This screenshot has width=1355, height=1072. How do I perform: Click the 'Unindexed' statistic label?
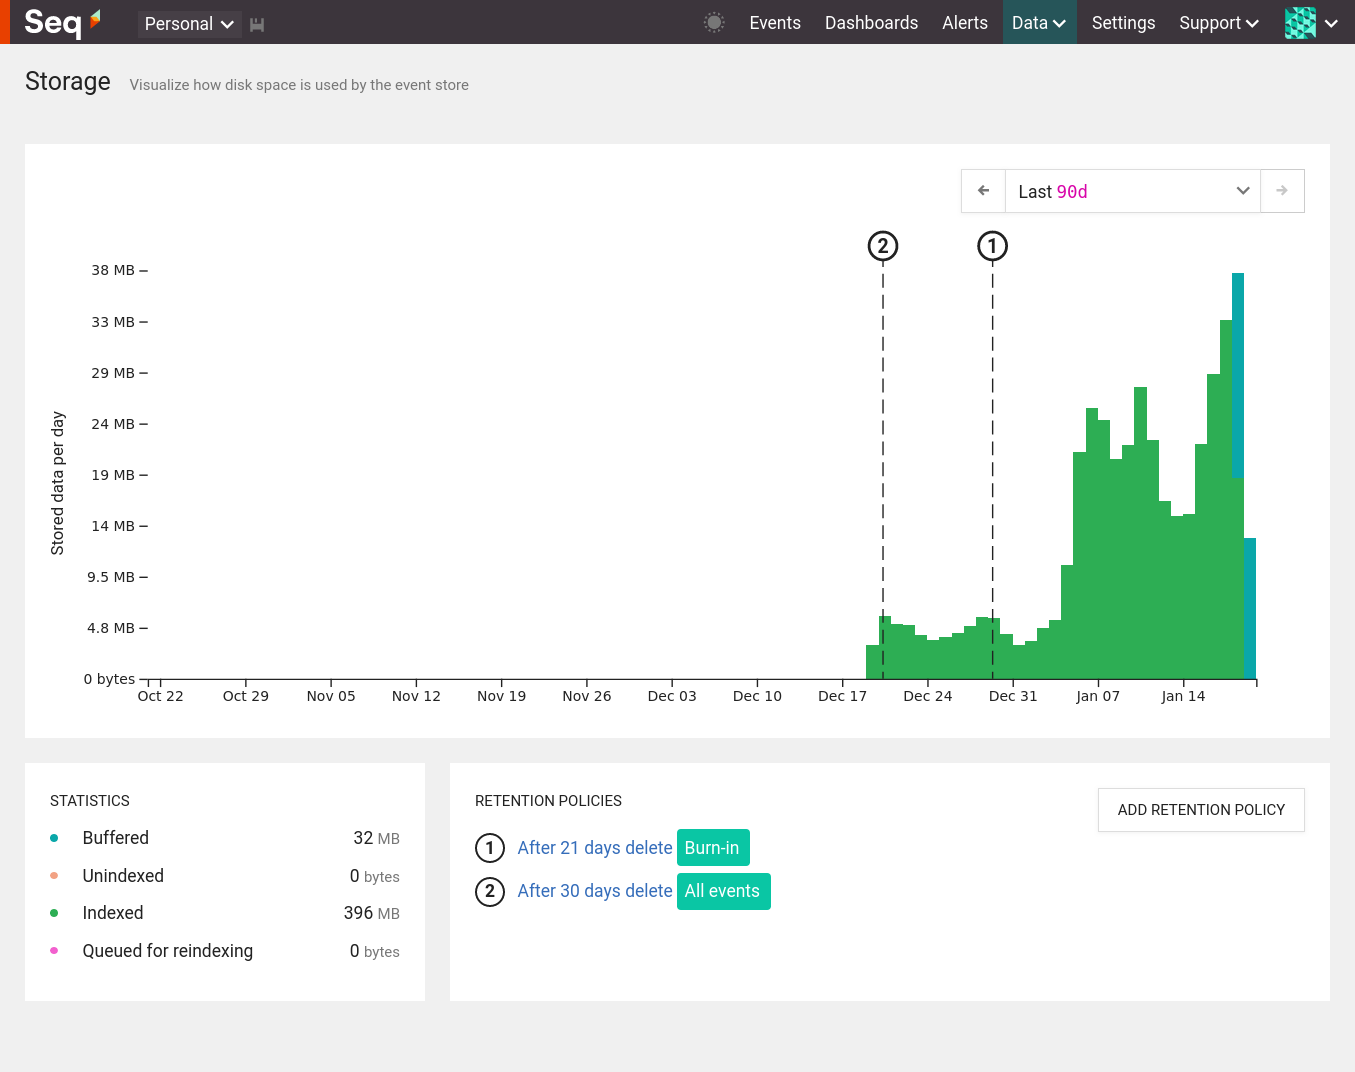123,876
